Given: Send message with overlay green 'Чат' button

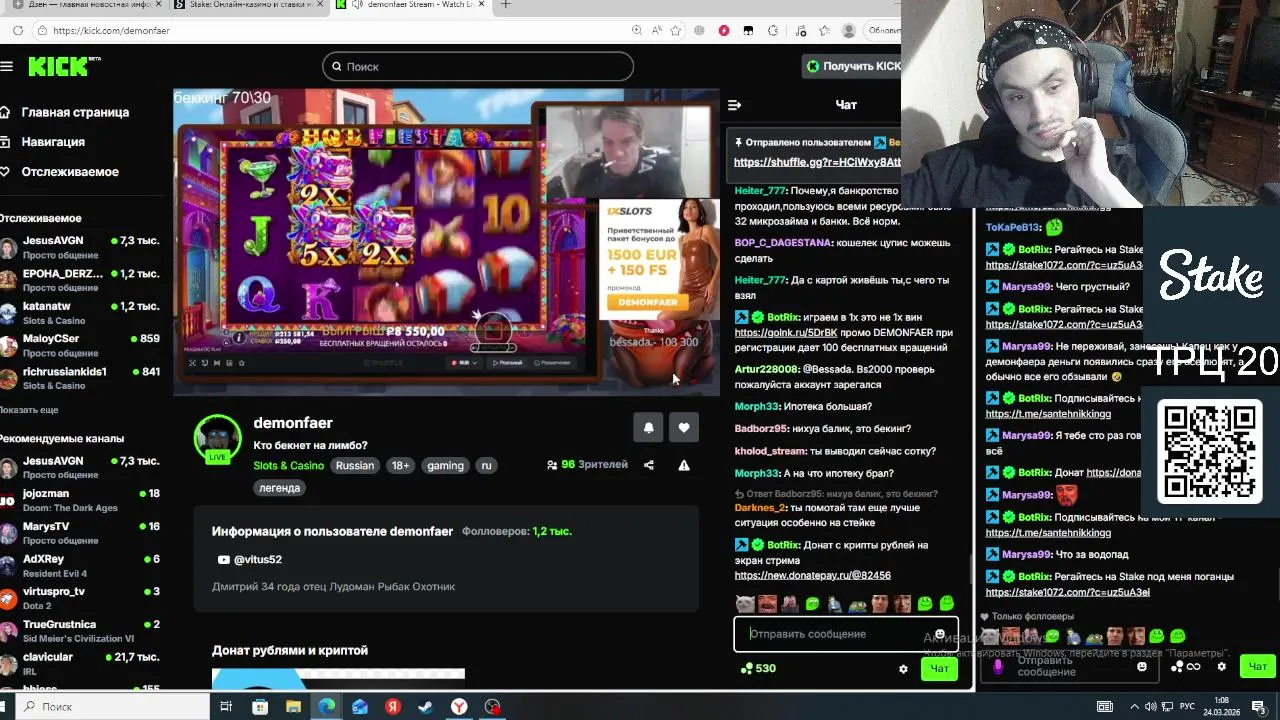Looking at the screenshot, I should click(x=1257, y=666).
